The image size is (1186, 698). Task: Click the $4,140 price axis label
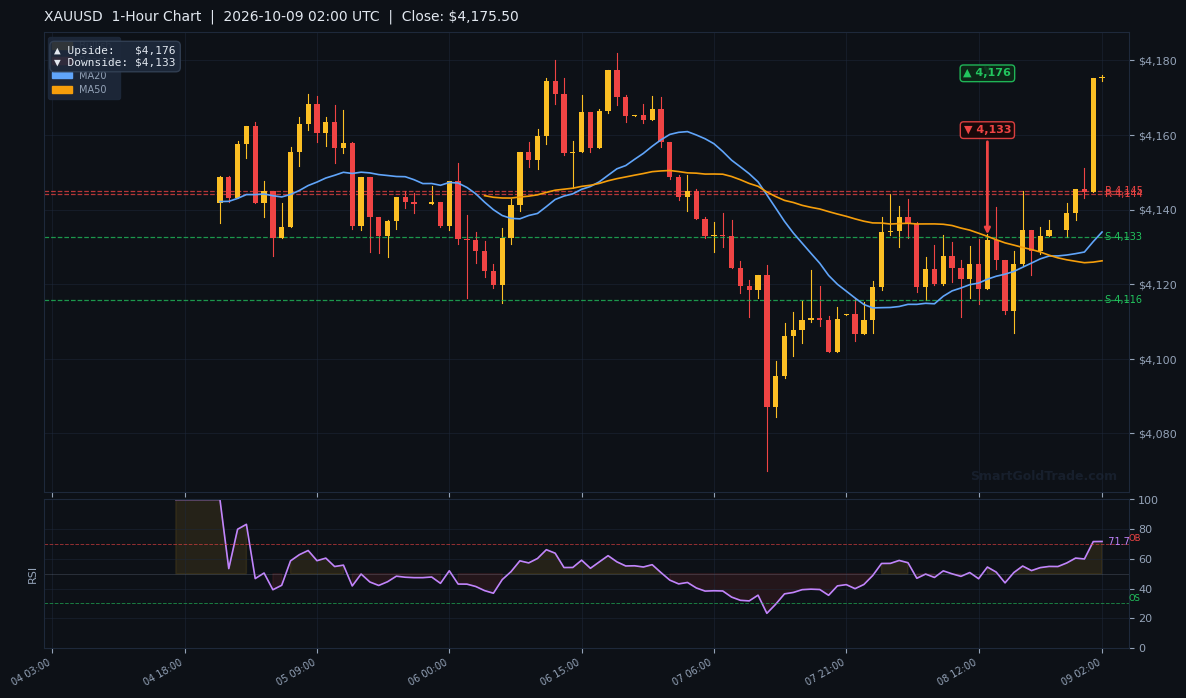coord(1157,210)
